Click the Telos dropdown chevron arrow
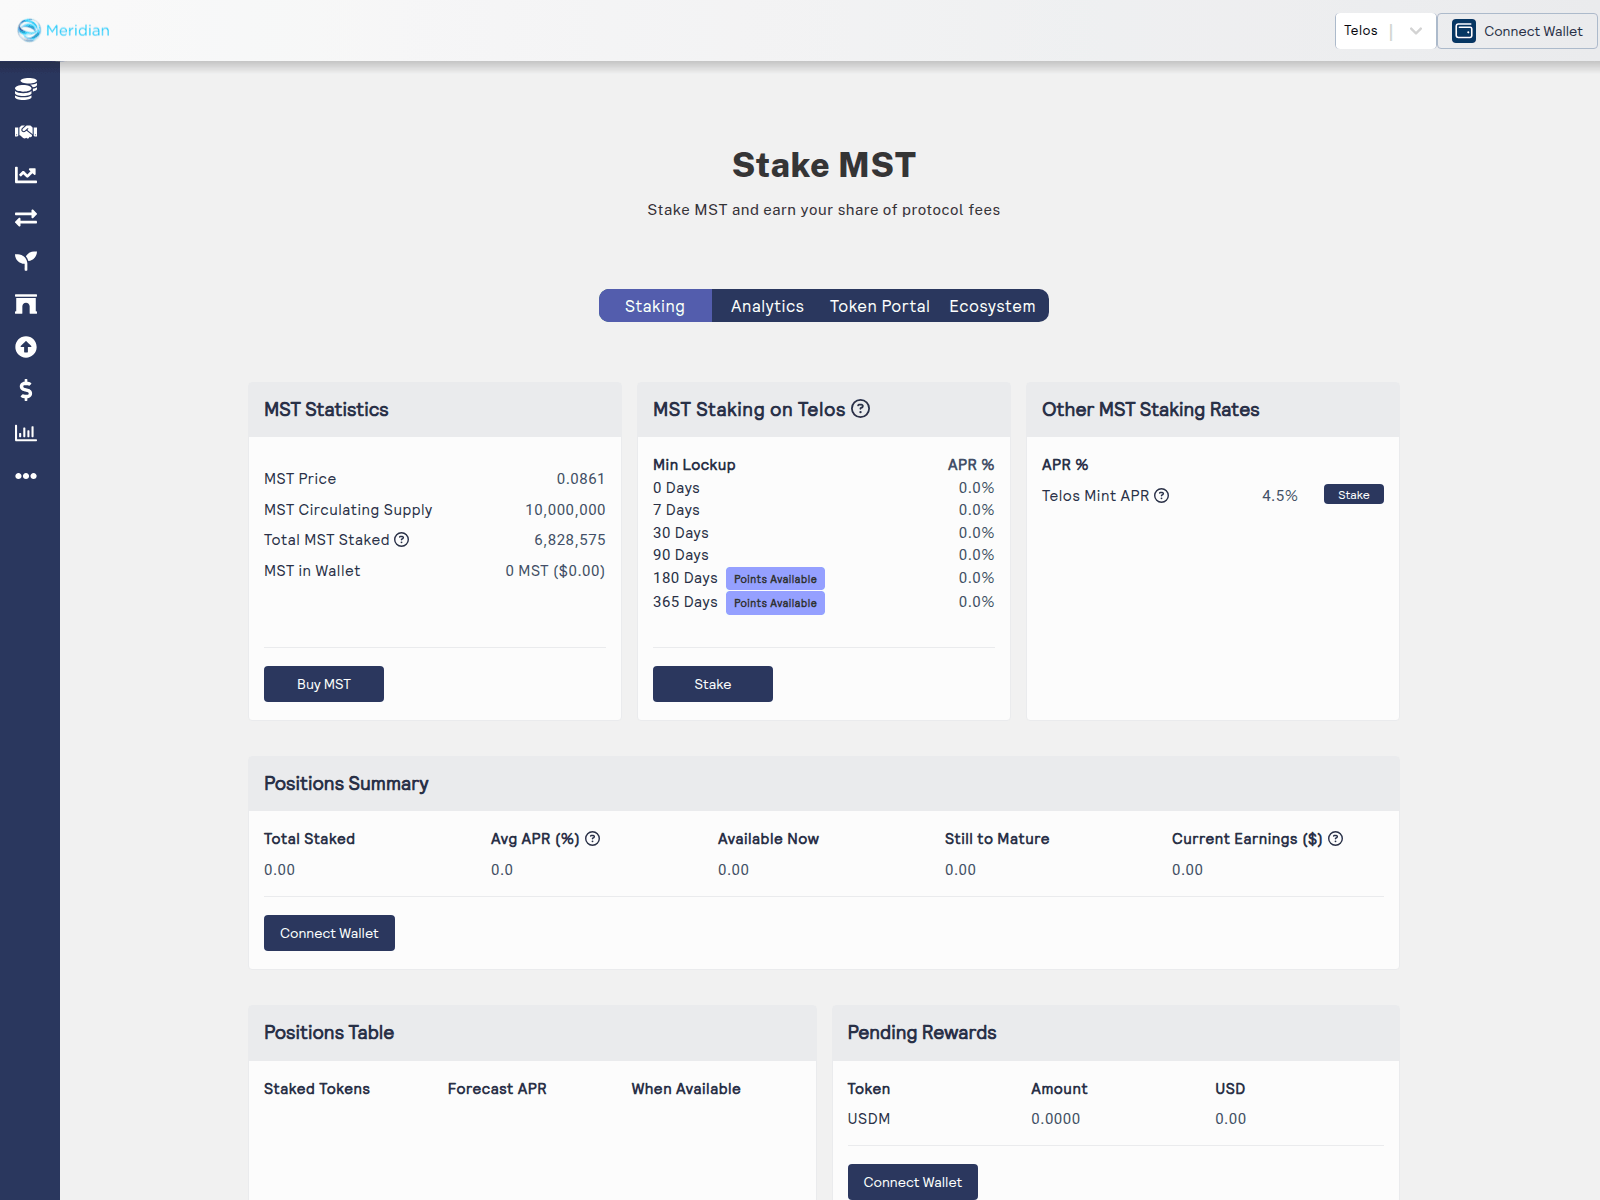This screenshot has height=1200, width=1600. pyautogui.click(x=1416, y=31)
